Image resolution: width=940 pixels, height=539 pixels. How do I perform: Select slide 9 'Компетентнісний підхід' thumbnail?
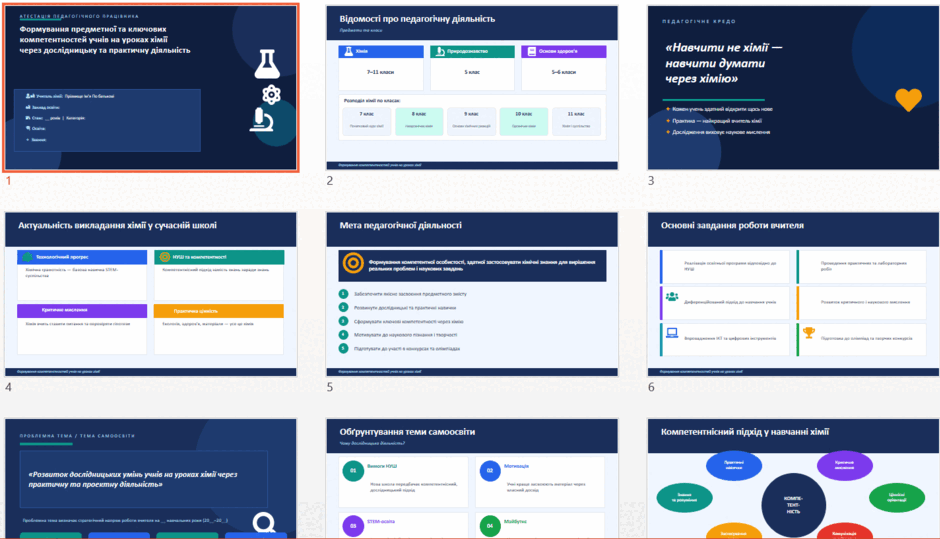pos(793,478)
